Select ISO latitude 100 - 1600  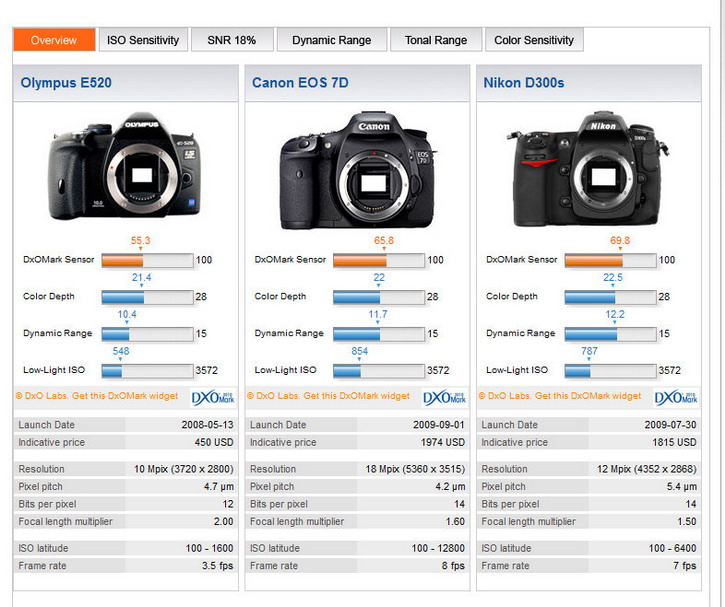tap(209, 548)
